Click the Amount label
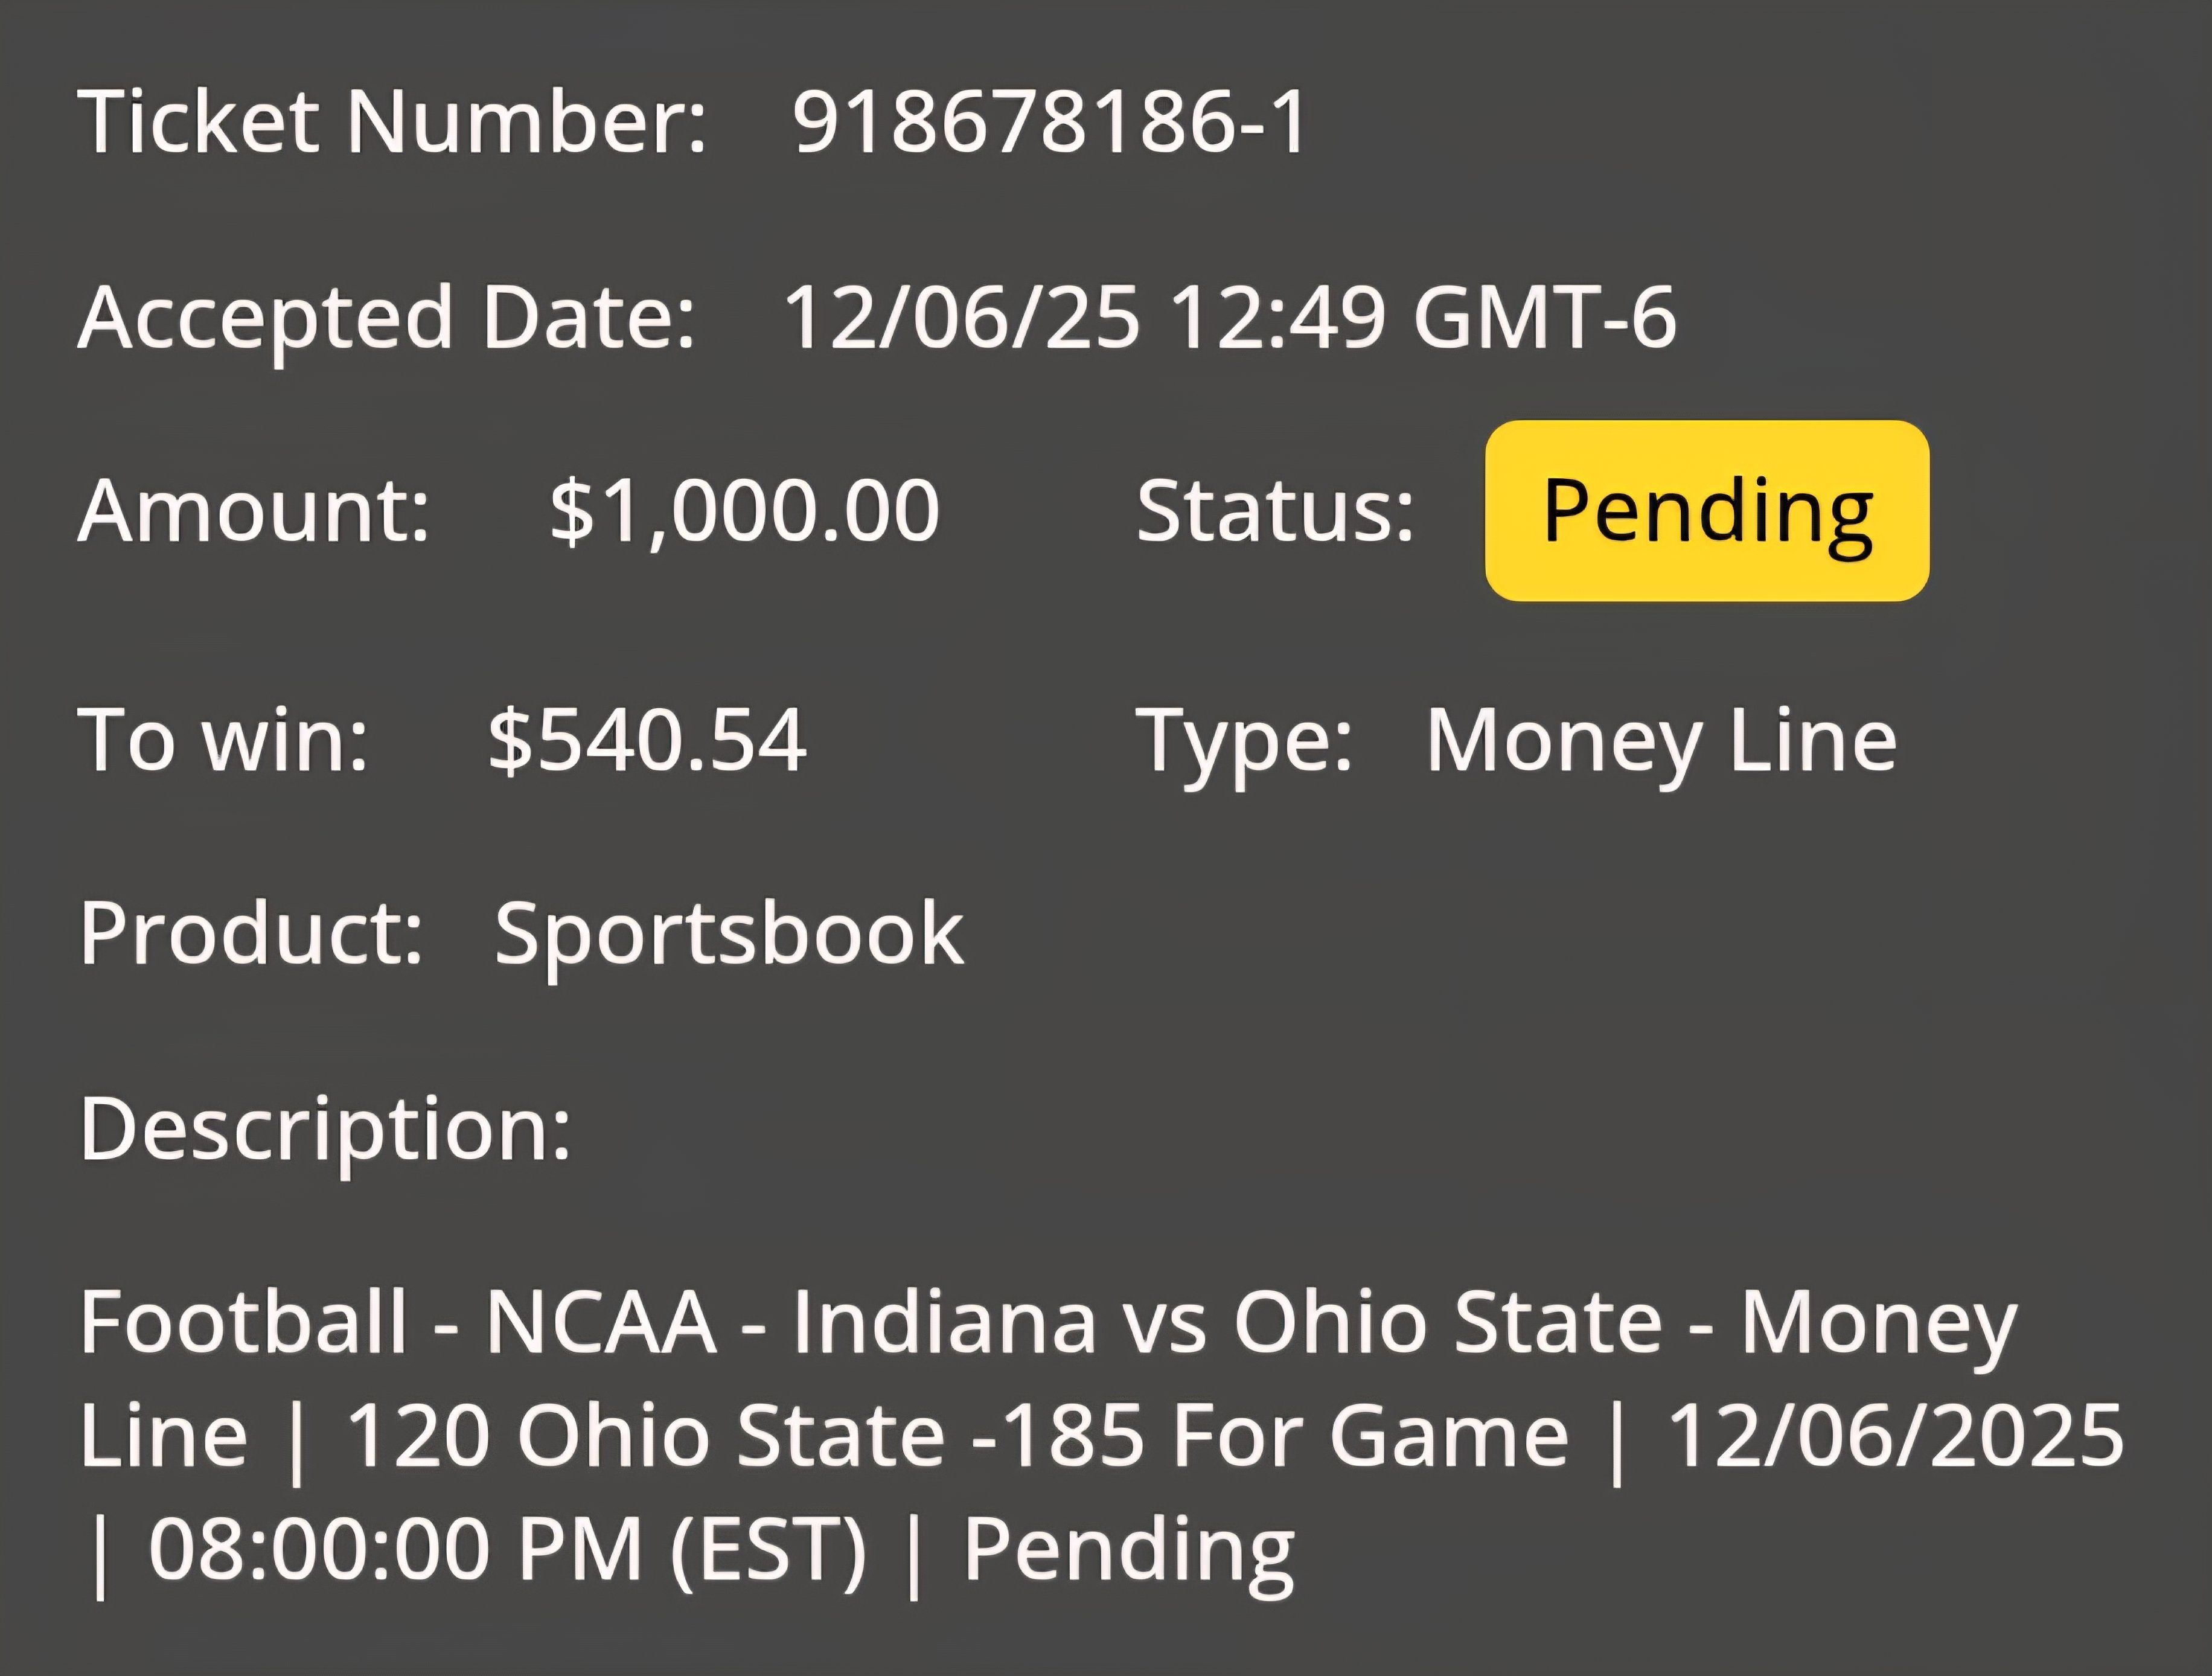This screenshot has width=2212, height=1676. (x=254, y=511)
